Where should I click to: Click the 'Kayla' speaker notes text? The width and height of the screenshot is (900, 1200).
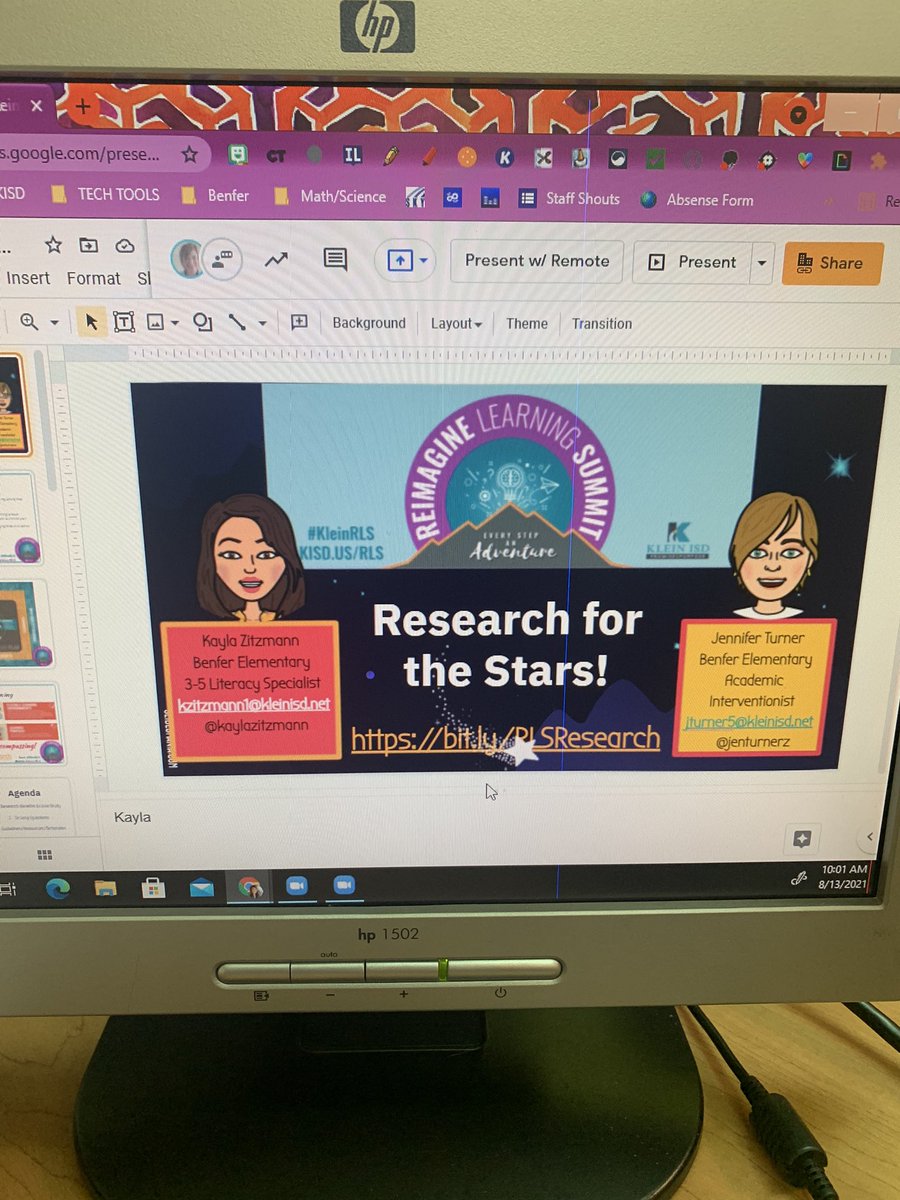[x=133, y=817]
